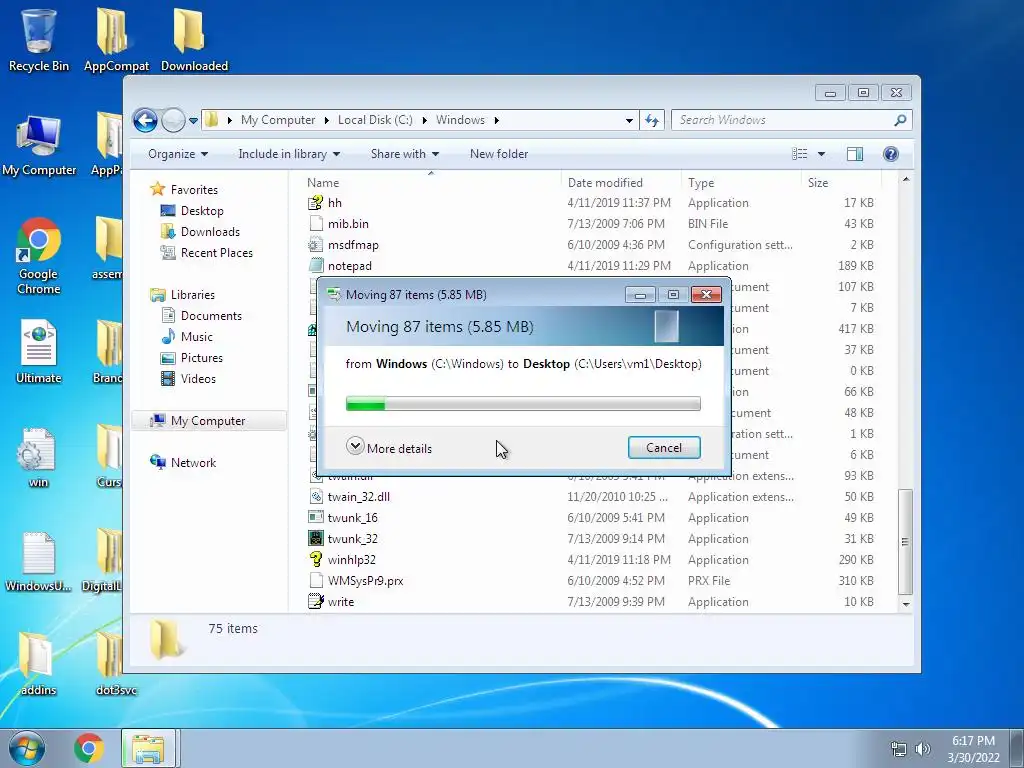
Task: Open address bar history dropdown
Action: (629, 120)
